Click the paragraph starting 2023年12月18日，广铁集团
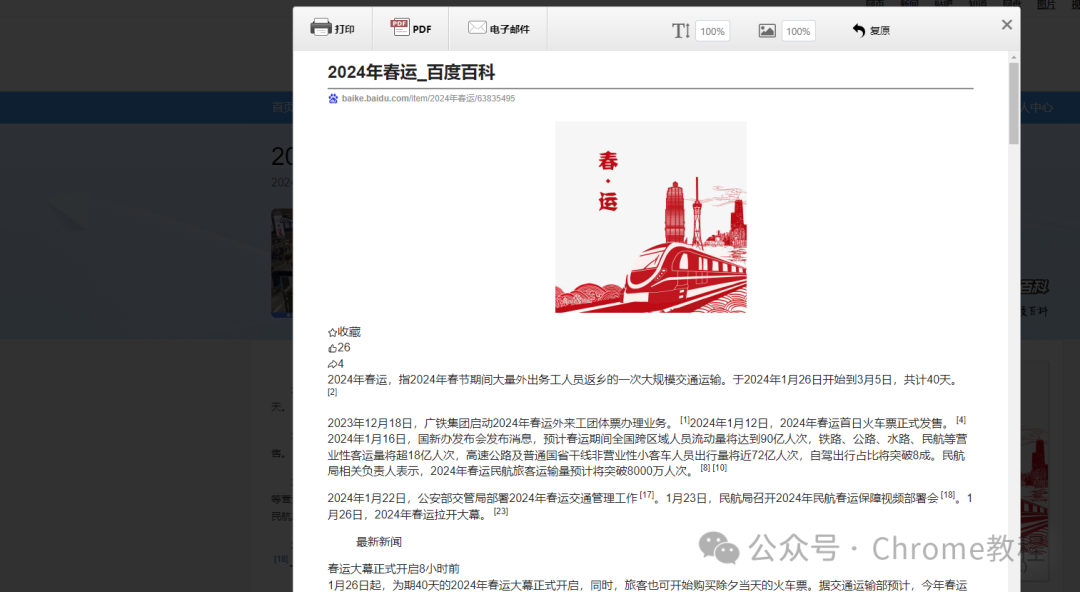Image resolution: width=1080 pixels, height=592 pixels. pyautogui.click(x=647, y=447)
